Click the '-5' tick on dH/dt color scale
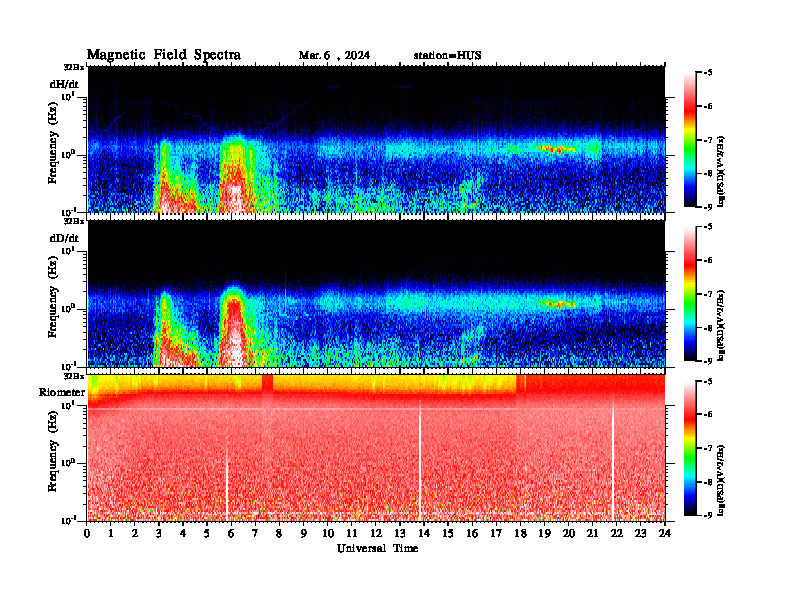Viewport: 792px width, 612px height. tap(708, 73)
